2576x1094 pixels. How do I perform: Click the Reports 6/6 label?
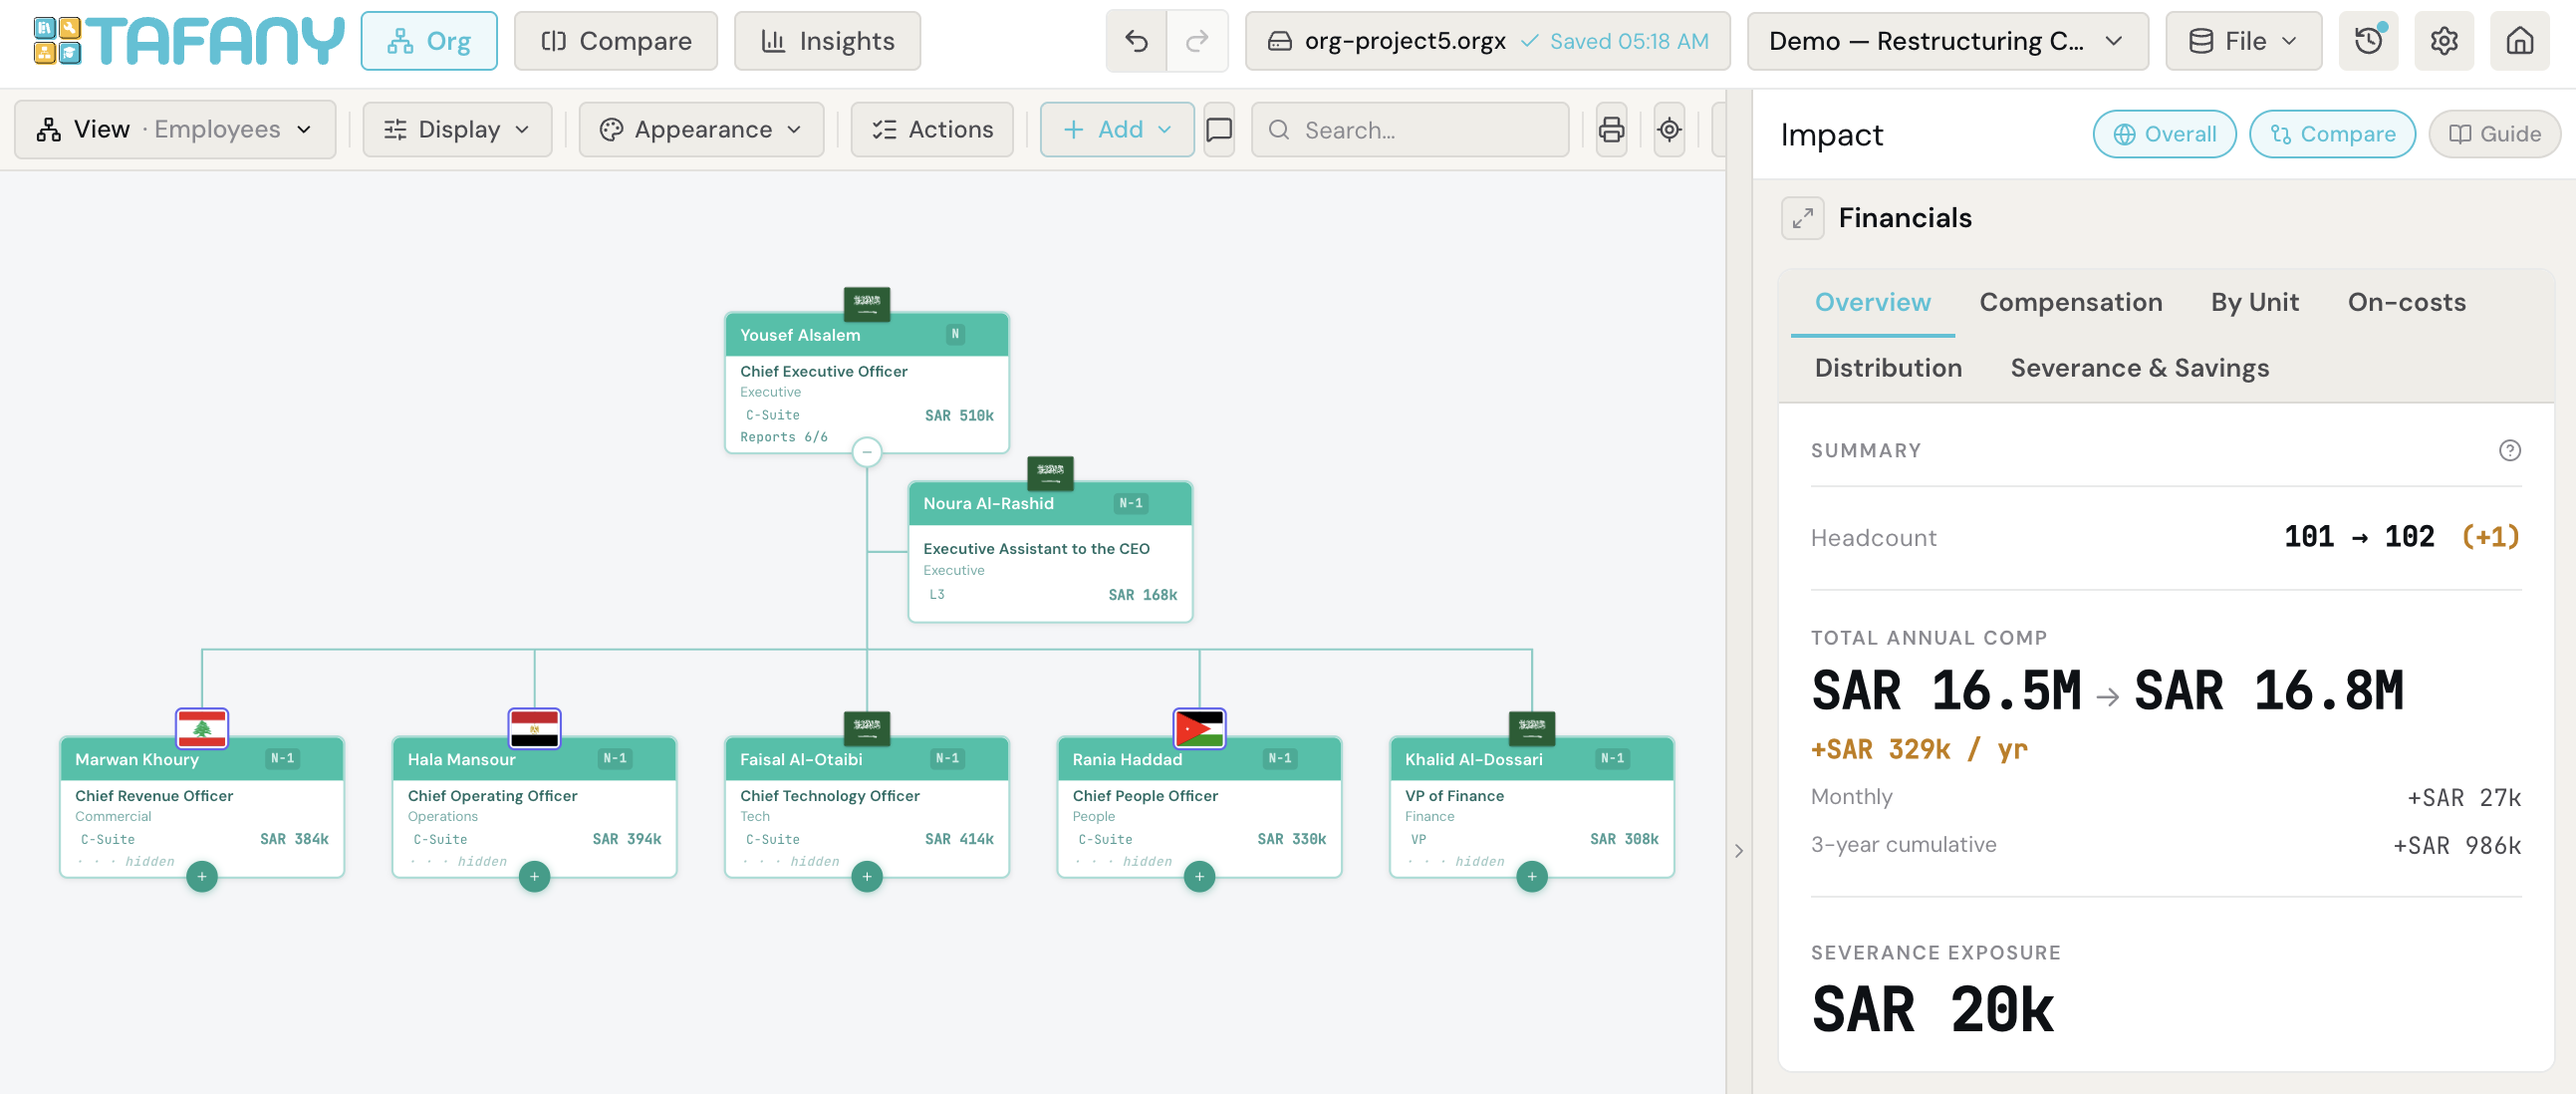pos(783,437)
